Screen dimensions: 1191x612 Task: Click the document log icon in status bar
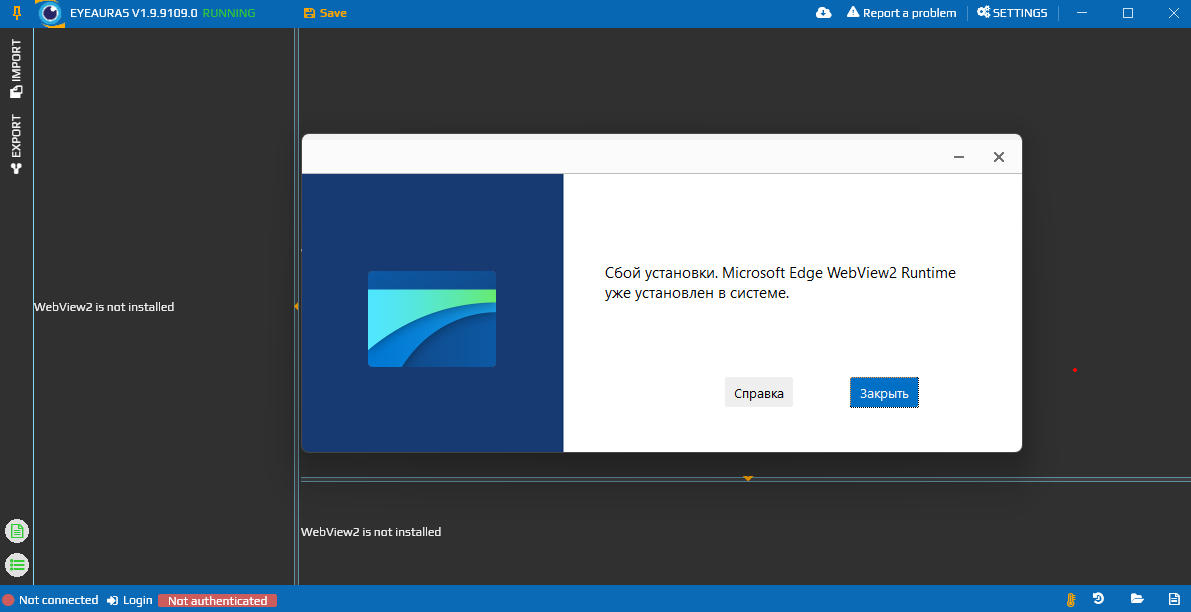pos(1174,598)
